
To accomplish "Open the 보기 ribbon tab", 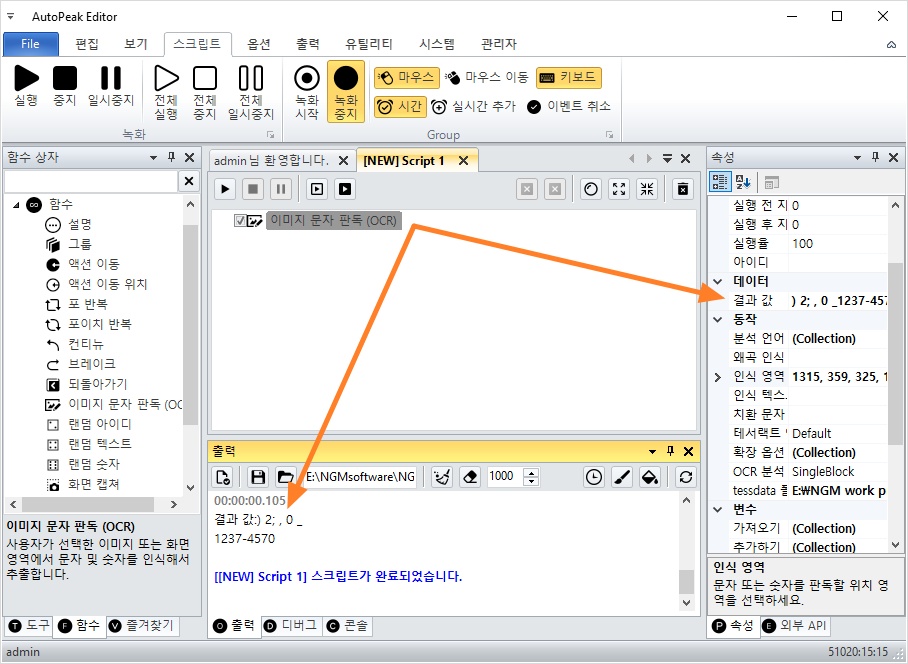I will [136, 44].
